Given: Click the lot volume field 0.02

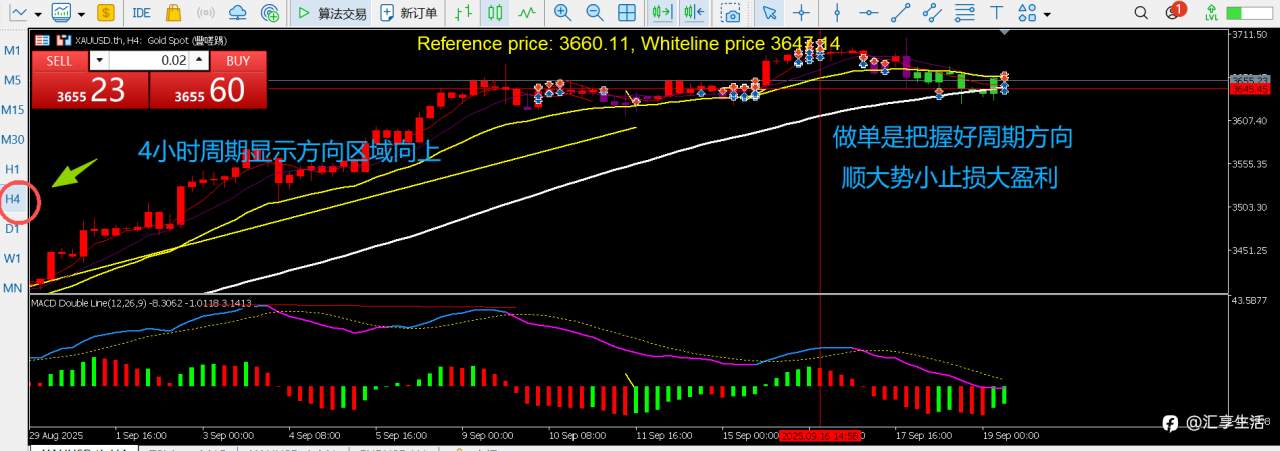Looking at the screenshot, I should pos(150,60).
